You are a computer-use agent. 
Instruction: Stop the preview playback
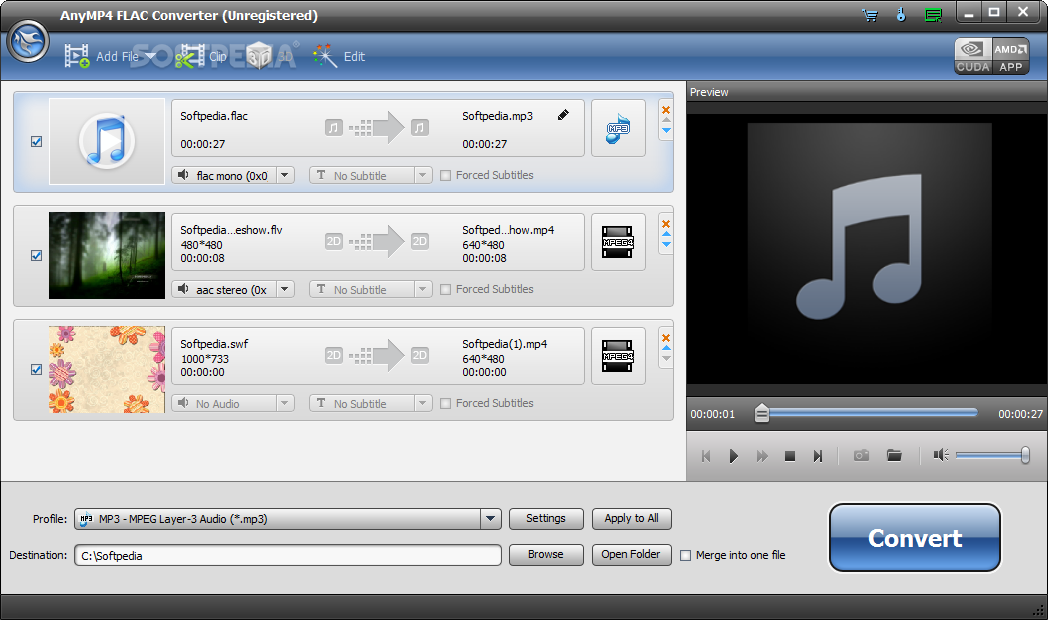(x=790, y=456)
